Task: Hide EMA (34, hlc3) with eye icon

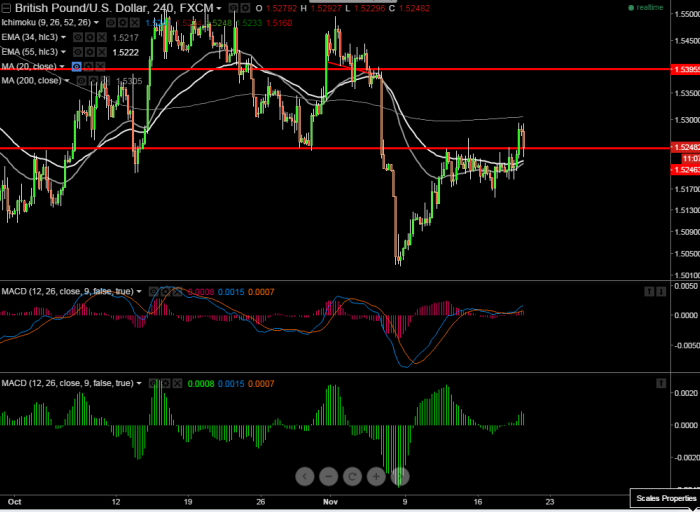Action: [78, 37]
